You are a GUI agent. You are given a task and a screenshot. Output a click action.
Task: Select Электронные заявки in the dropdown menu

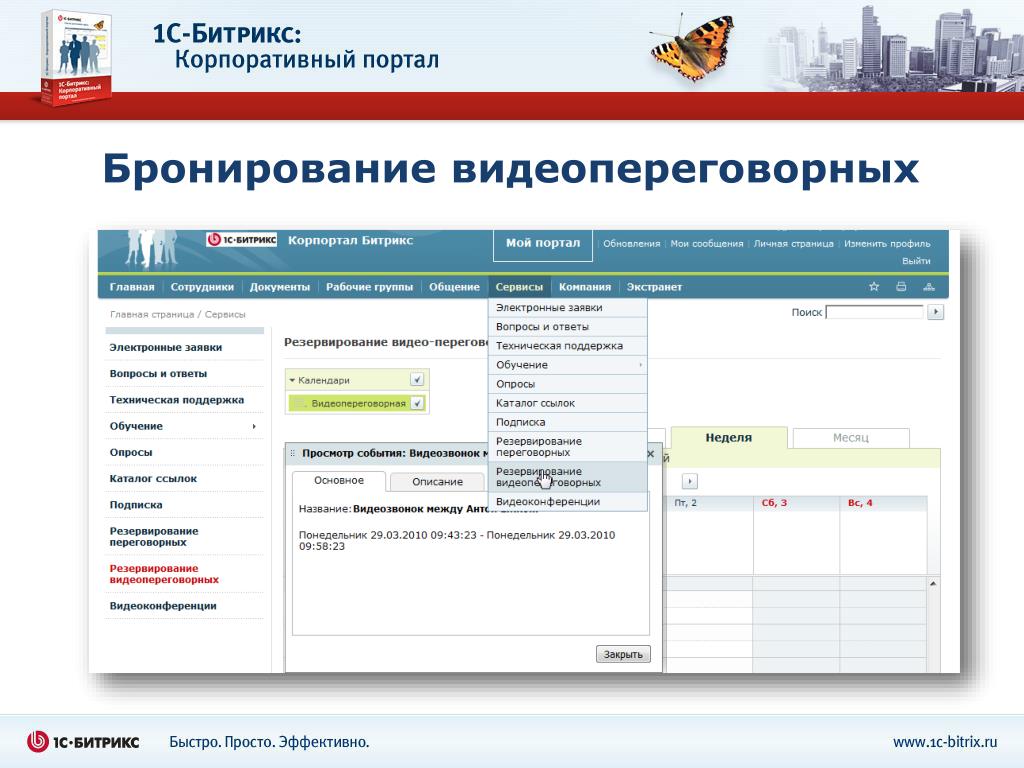(568, 308)
